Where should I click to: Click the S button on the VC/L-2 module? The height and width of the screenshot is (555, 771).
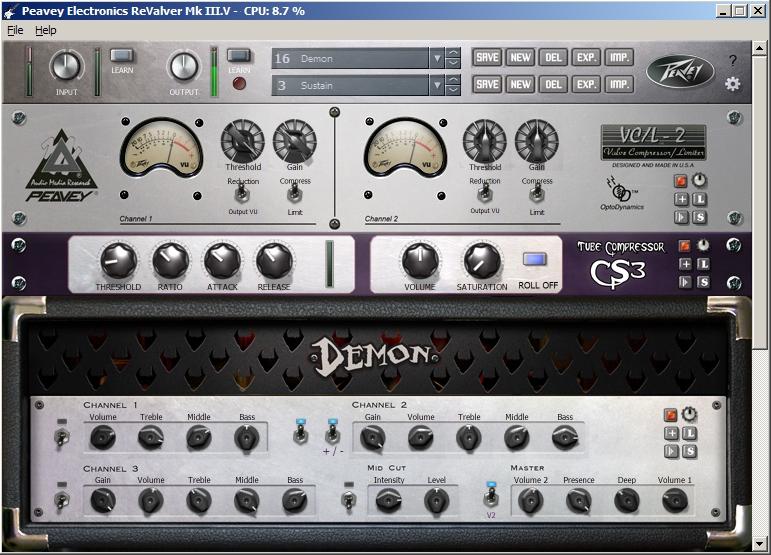700,217
